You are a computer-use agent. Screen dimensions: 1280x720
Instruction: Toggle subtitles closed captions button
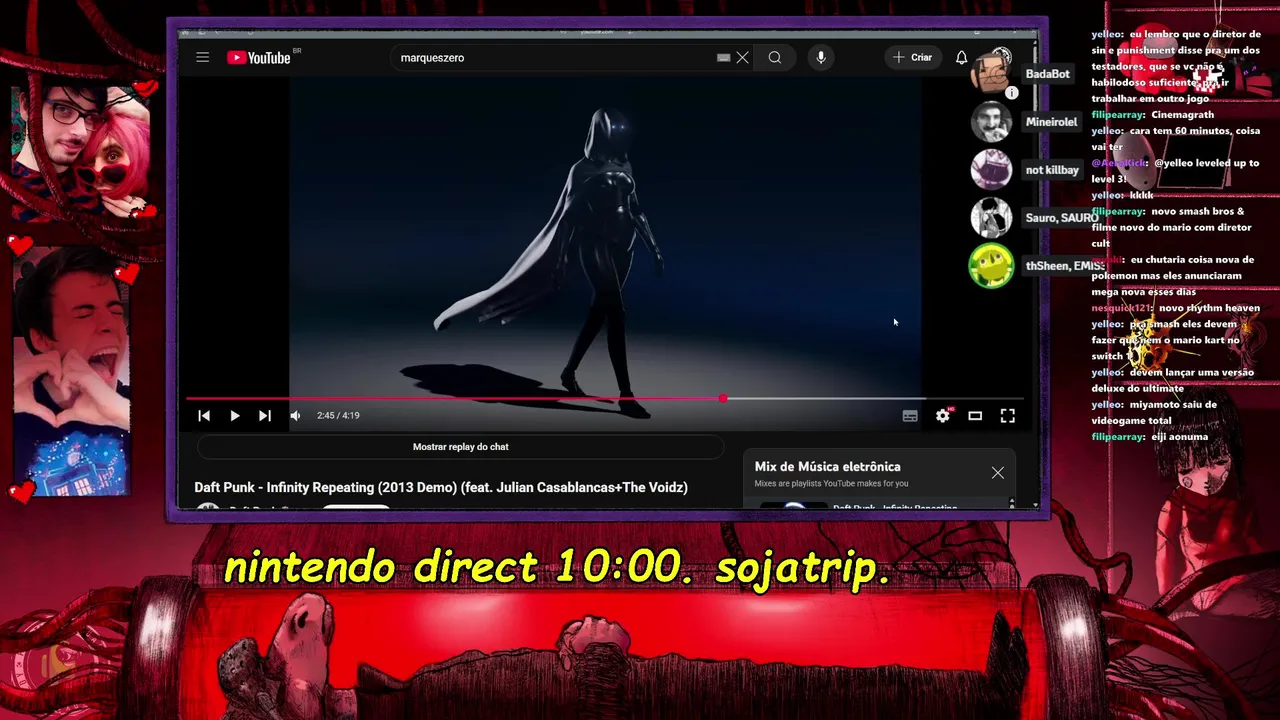click(x=910, y=416)
